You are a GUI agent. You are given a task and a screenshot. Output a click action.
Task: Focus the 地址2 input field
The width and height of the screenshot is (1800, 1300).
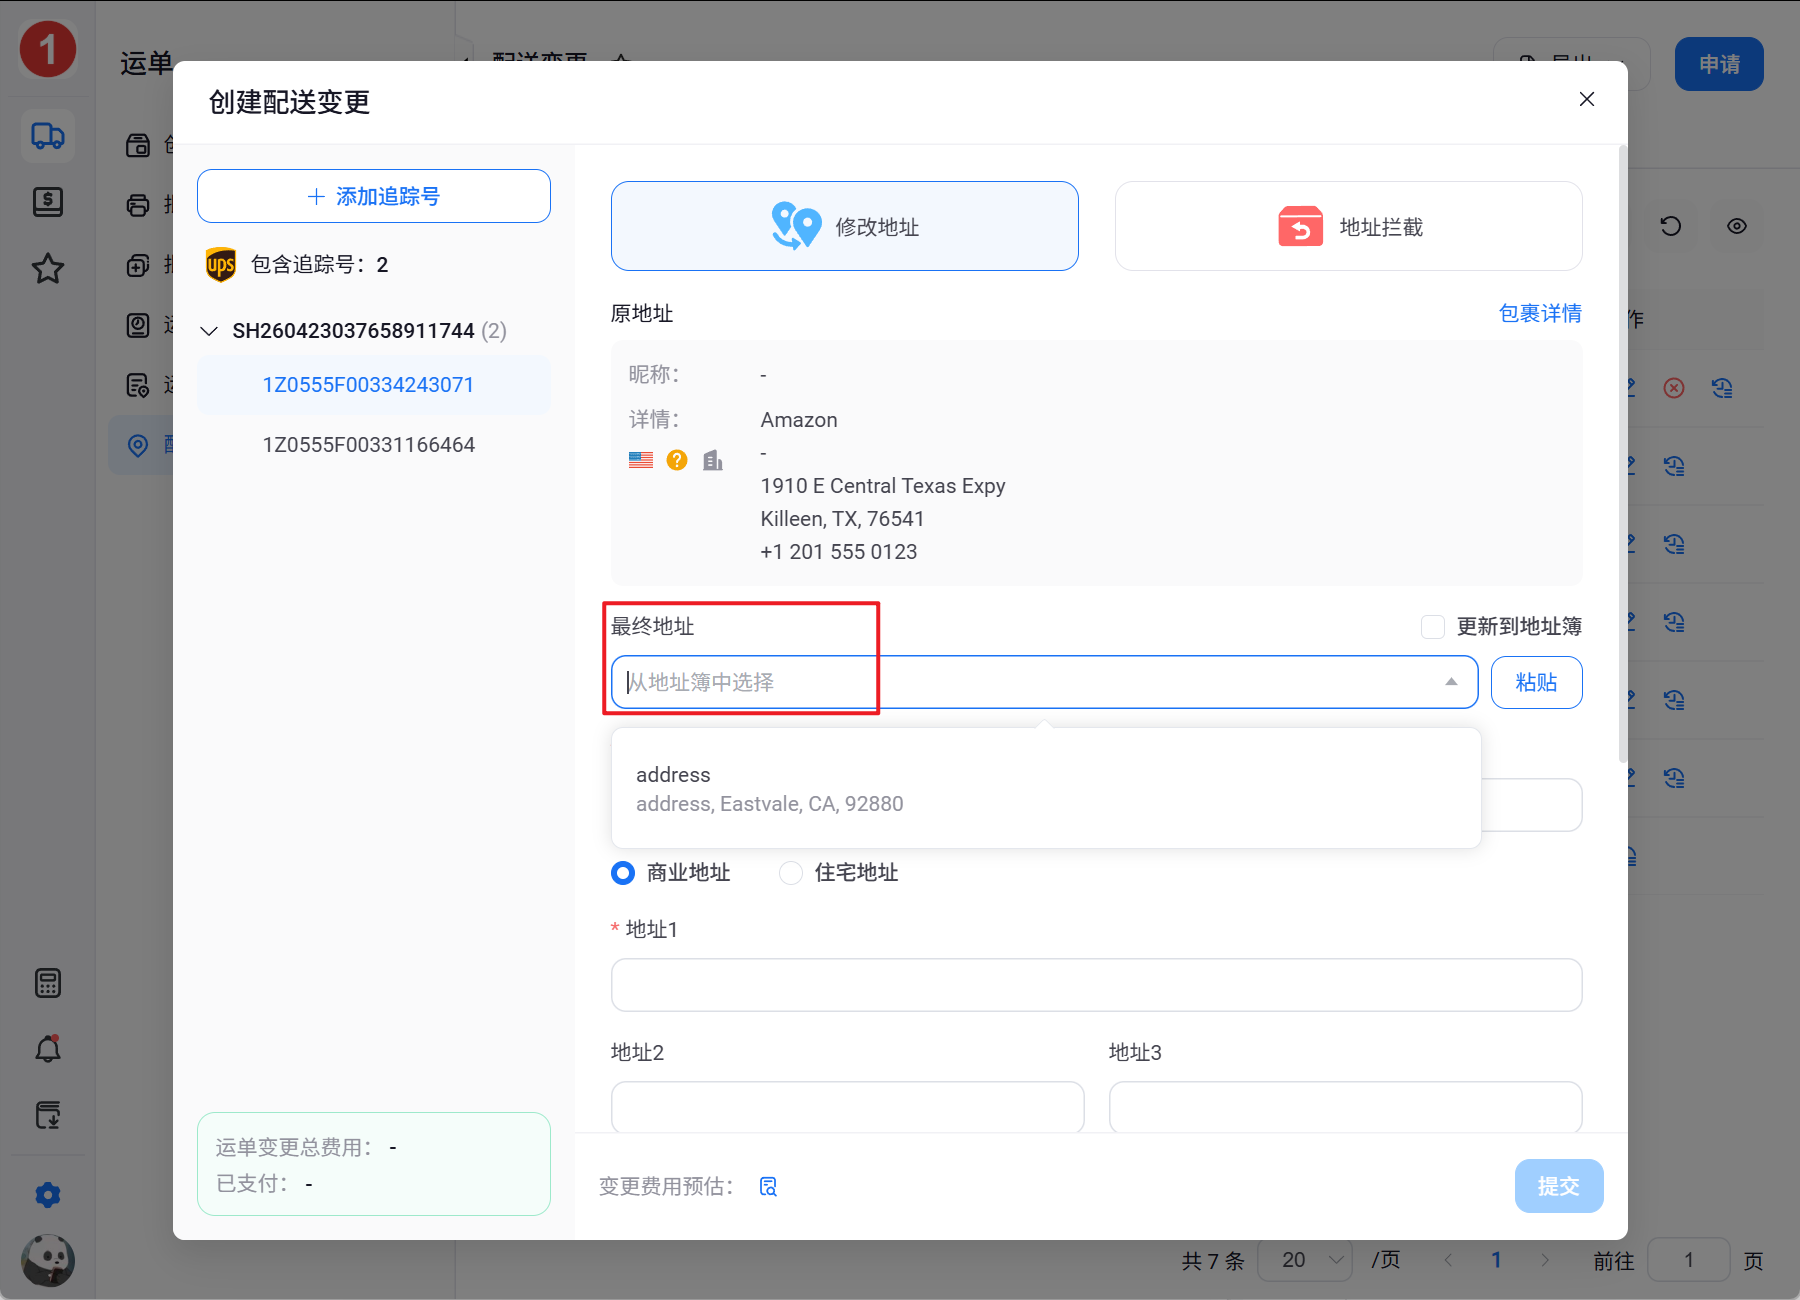click(848, 1107)
